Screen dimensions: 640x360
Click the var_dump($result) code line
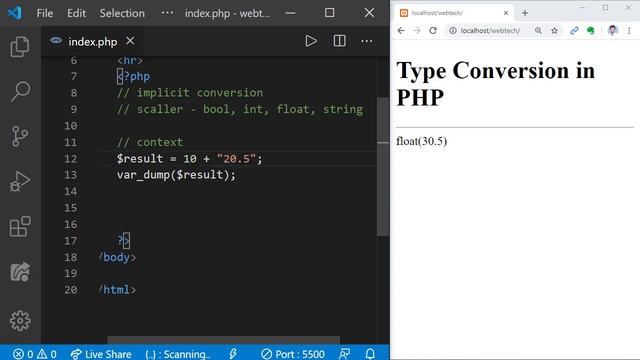click(x=176, y=175)
